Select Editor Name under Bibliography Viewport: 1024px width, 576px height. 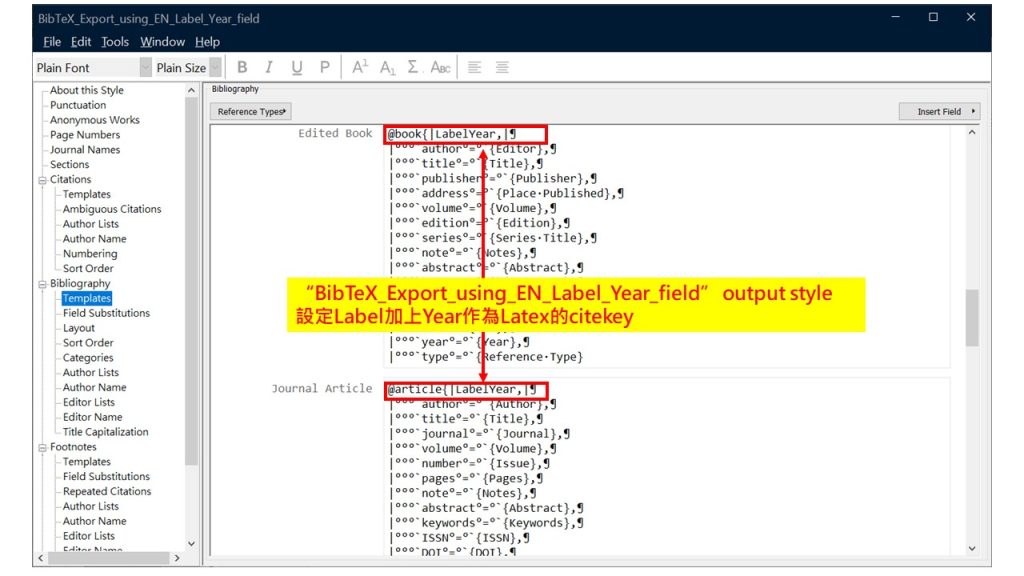tap(93, 417)
